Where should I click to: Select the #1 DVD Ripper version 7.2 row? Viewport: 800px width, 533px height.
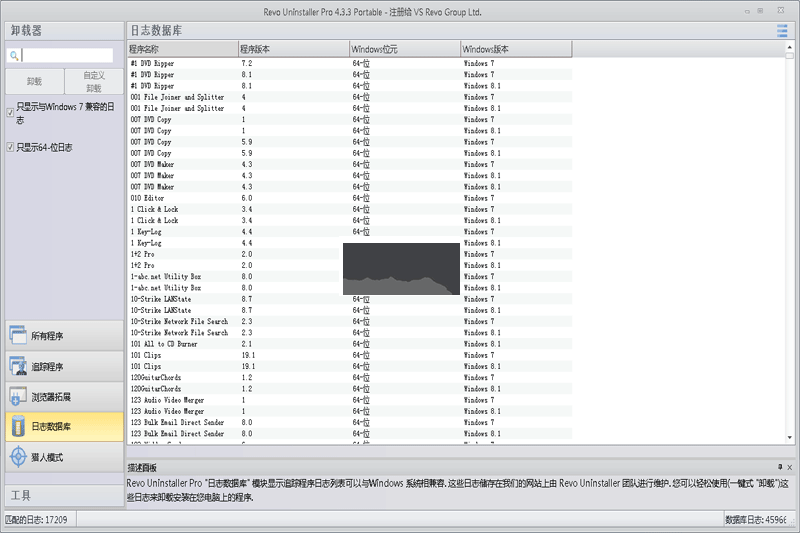click(350, 63)
